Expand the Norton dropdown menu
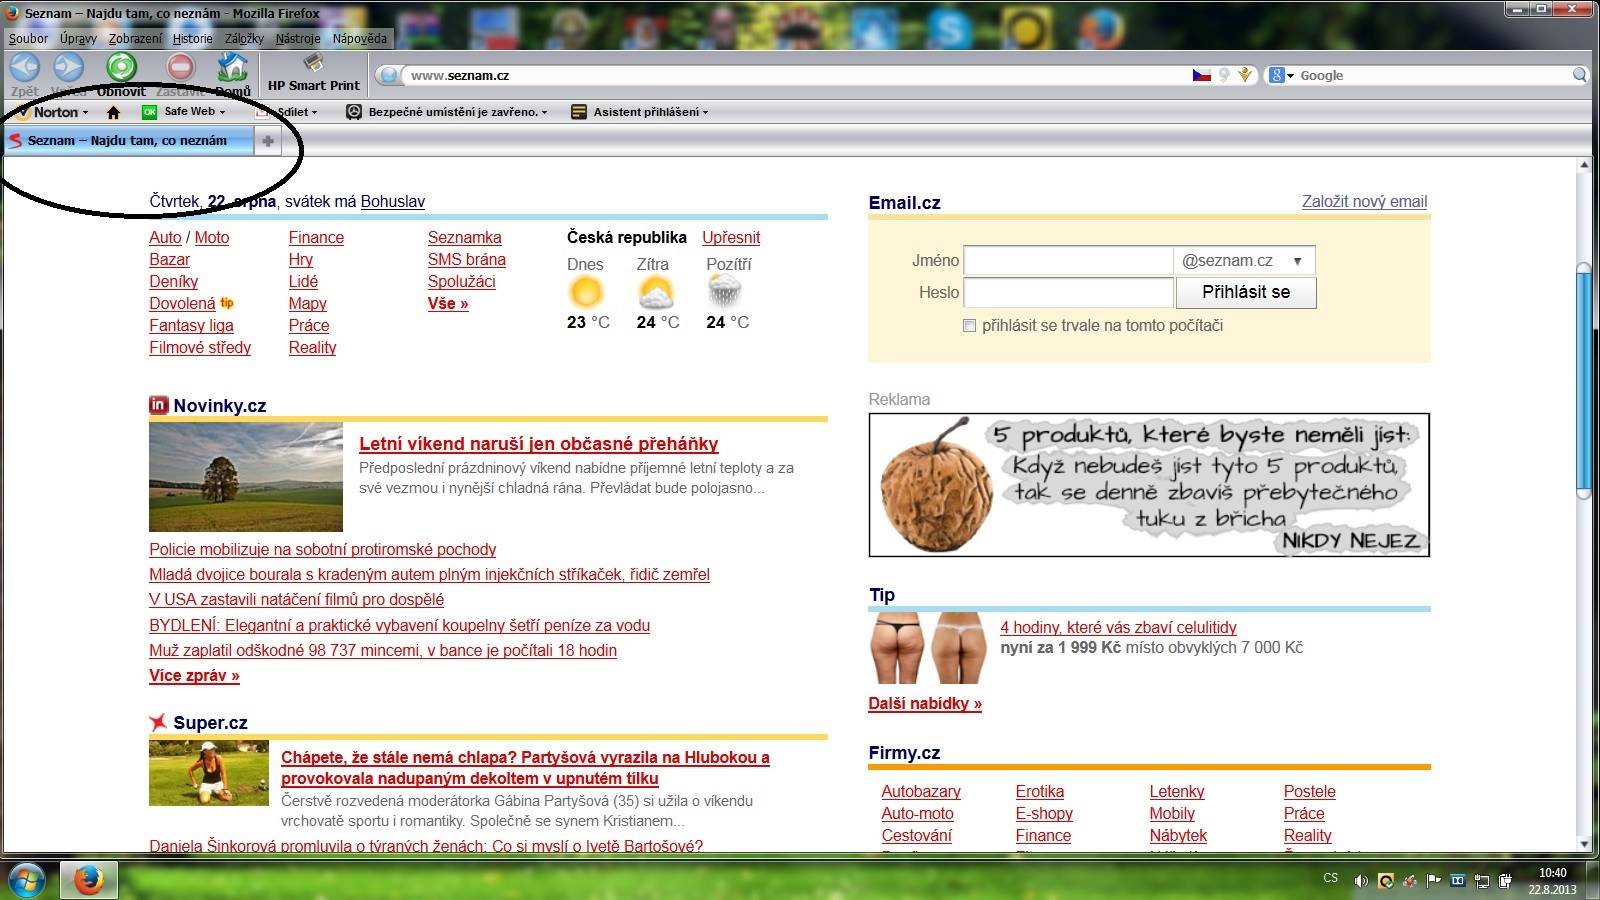The height and width of the screenshot is (900, 1600). pos(85,113)
